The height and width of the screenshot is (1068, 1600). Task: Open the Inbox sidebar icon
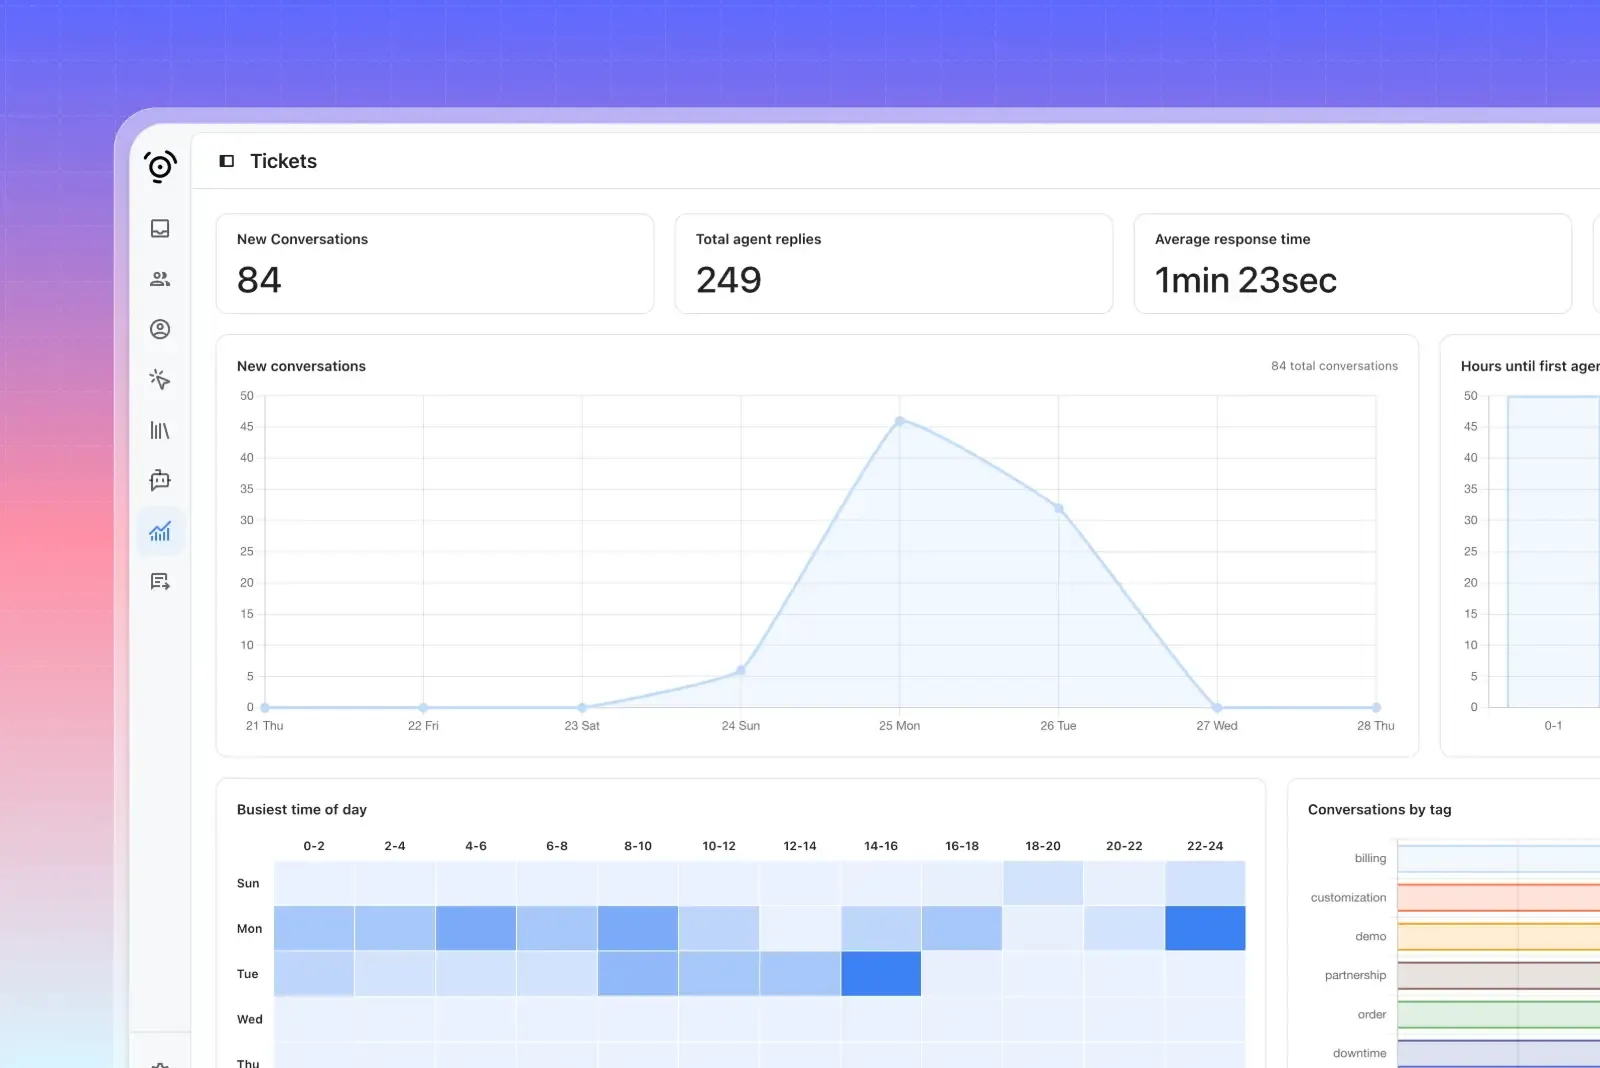[160, 228]
